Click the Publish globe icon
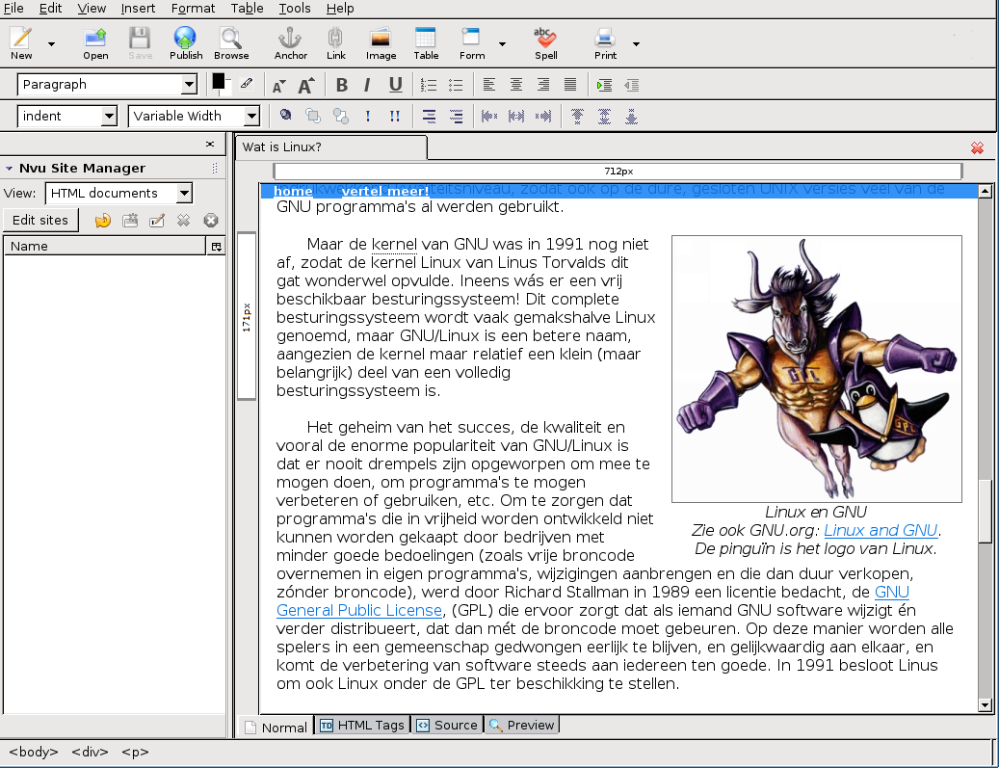Viewport: 999px width, 768px height. (x=185, y=43)
